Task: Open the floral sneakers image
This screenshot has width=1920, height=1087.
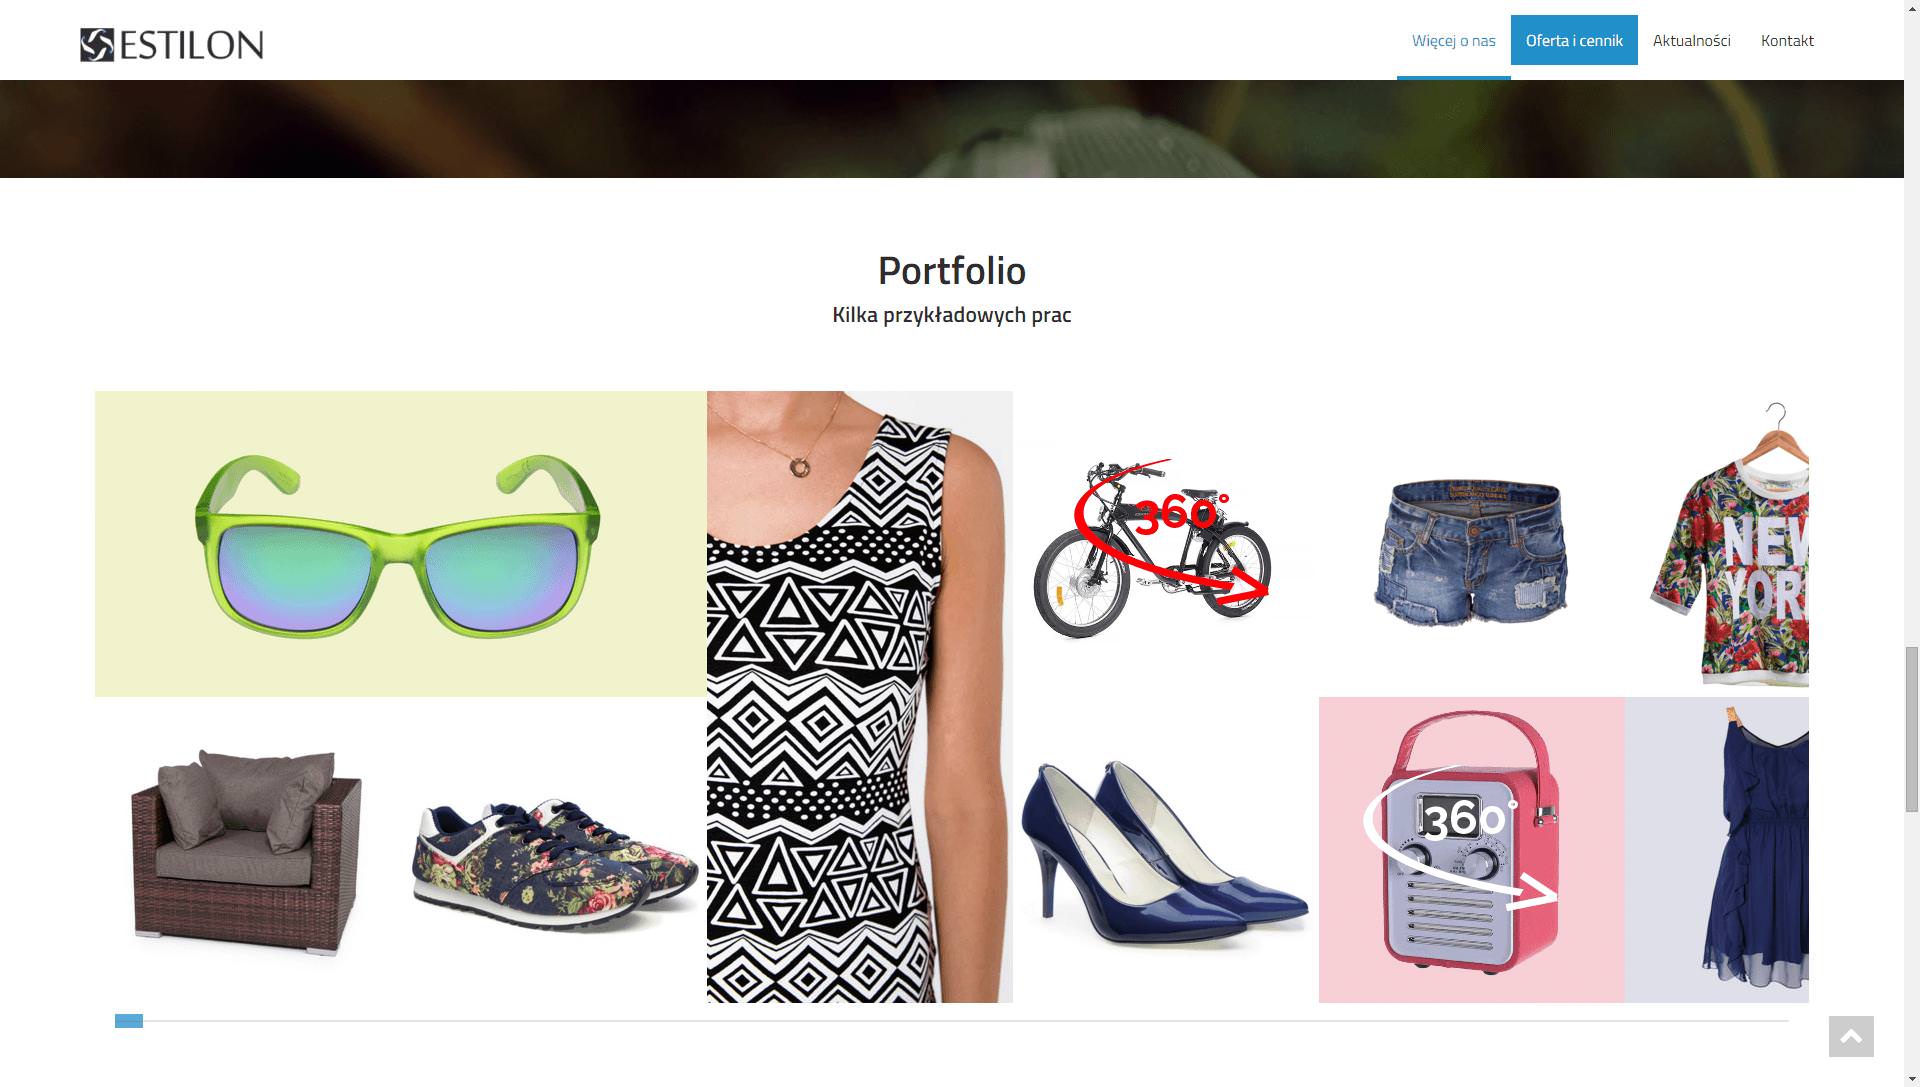Action: (x=554, y=850)
